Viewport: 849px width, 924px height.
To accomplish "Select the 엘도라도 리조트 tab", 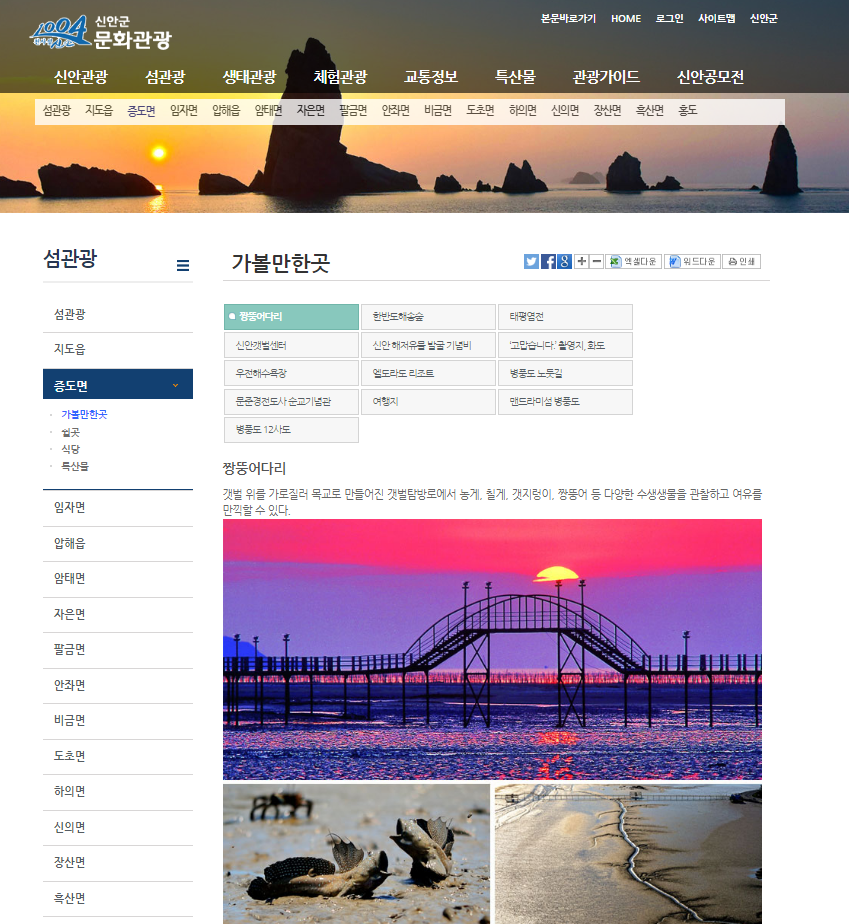I will coord(428,373).
